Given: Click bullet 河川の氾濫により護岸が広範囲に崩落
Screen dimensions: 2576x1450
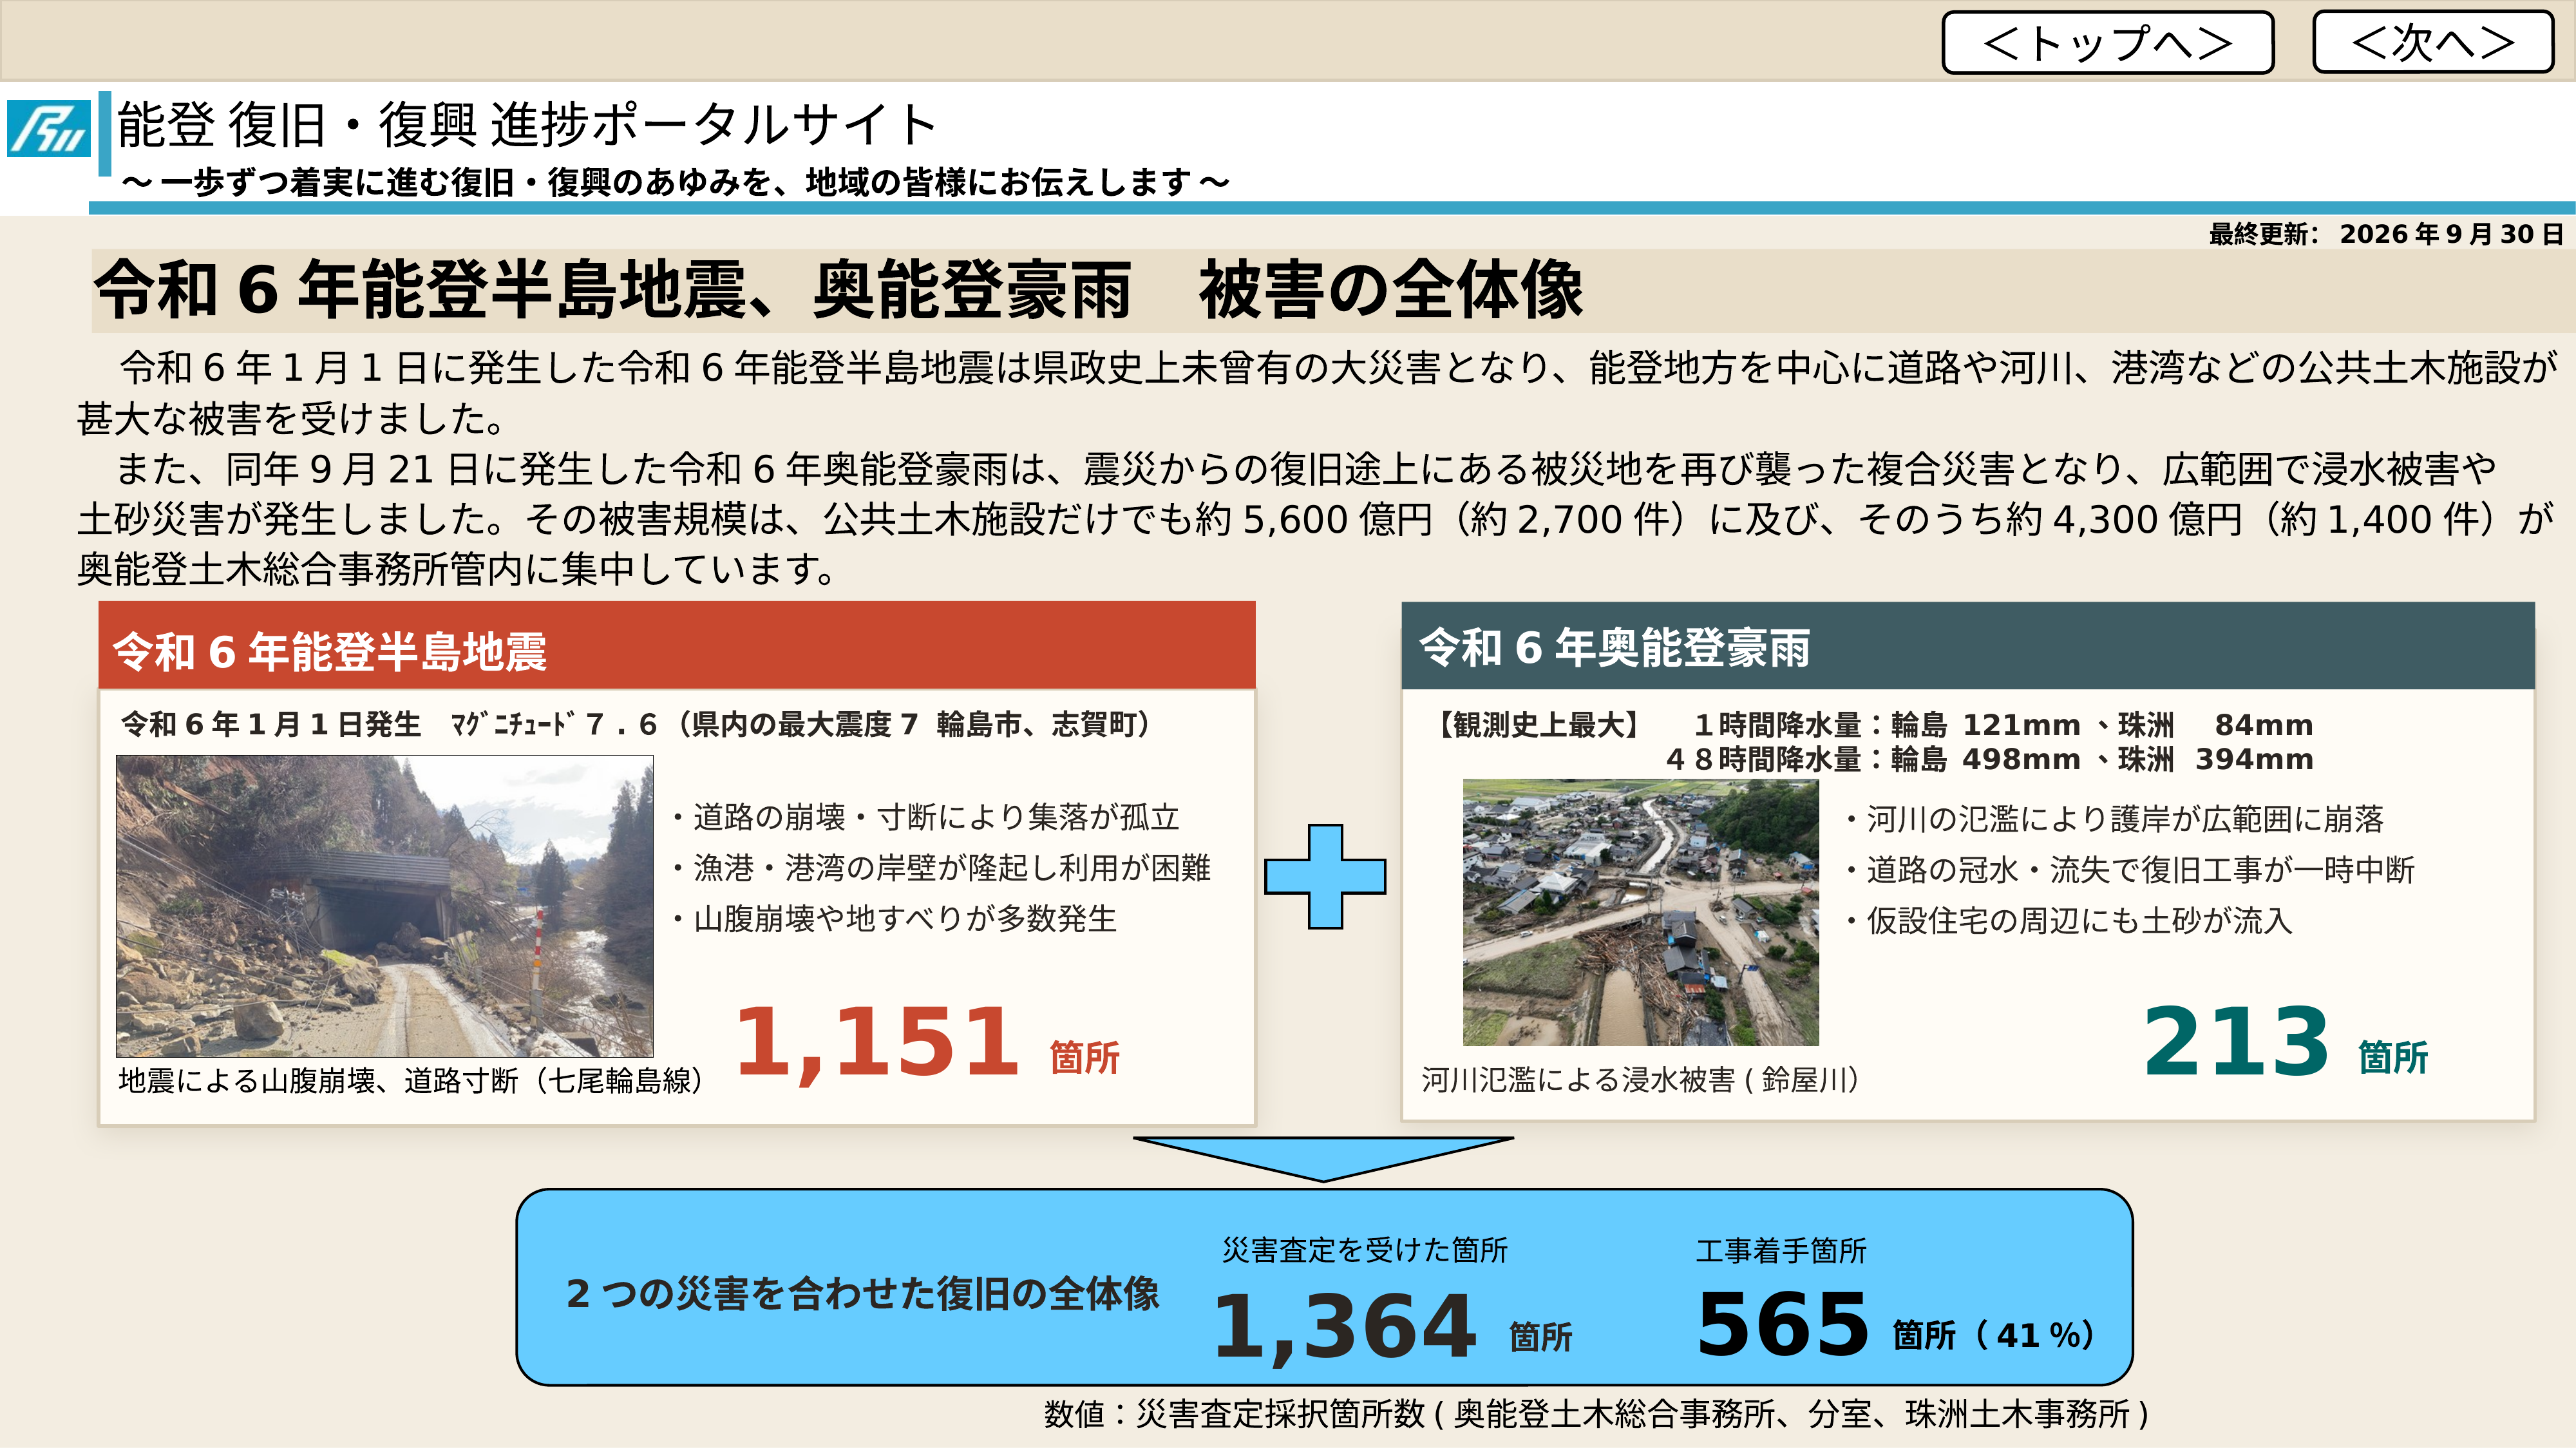Looking at the screenshot, I should click(x=2114, y=820).
